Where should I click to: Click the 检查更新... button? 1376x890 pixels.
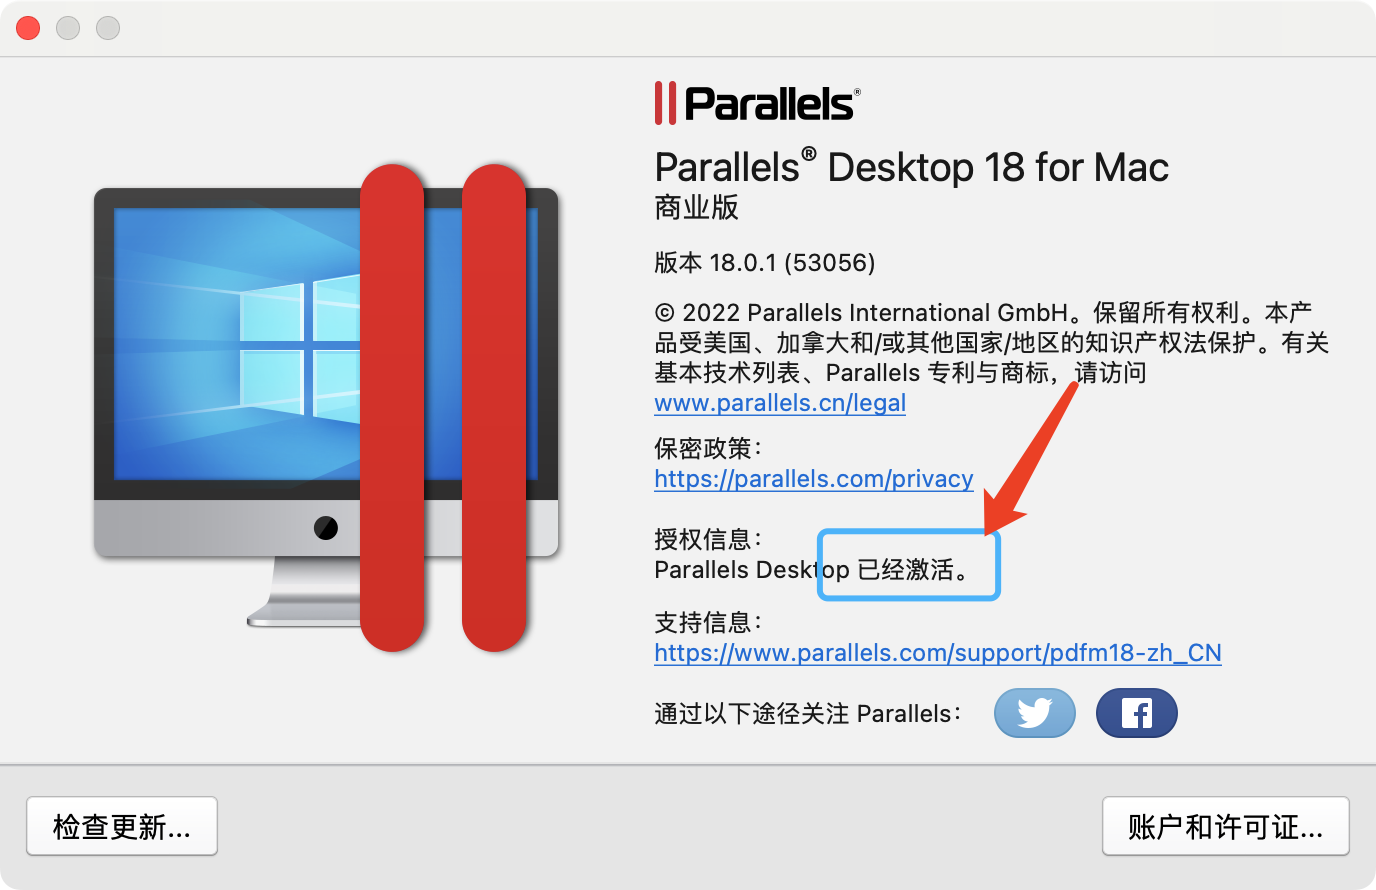(122, 826)
